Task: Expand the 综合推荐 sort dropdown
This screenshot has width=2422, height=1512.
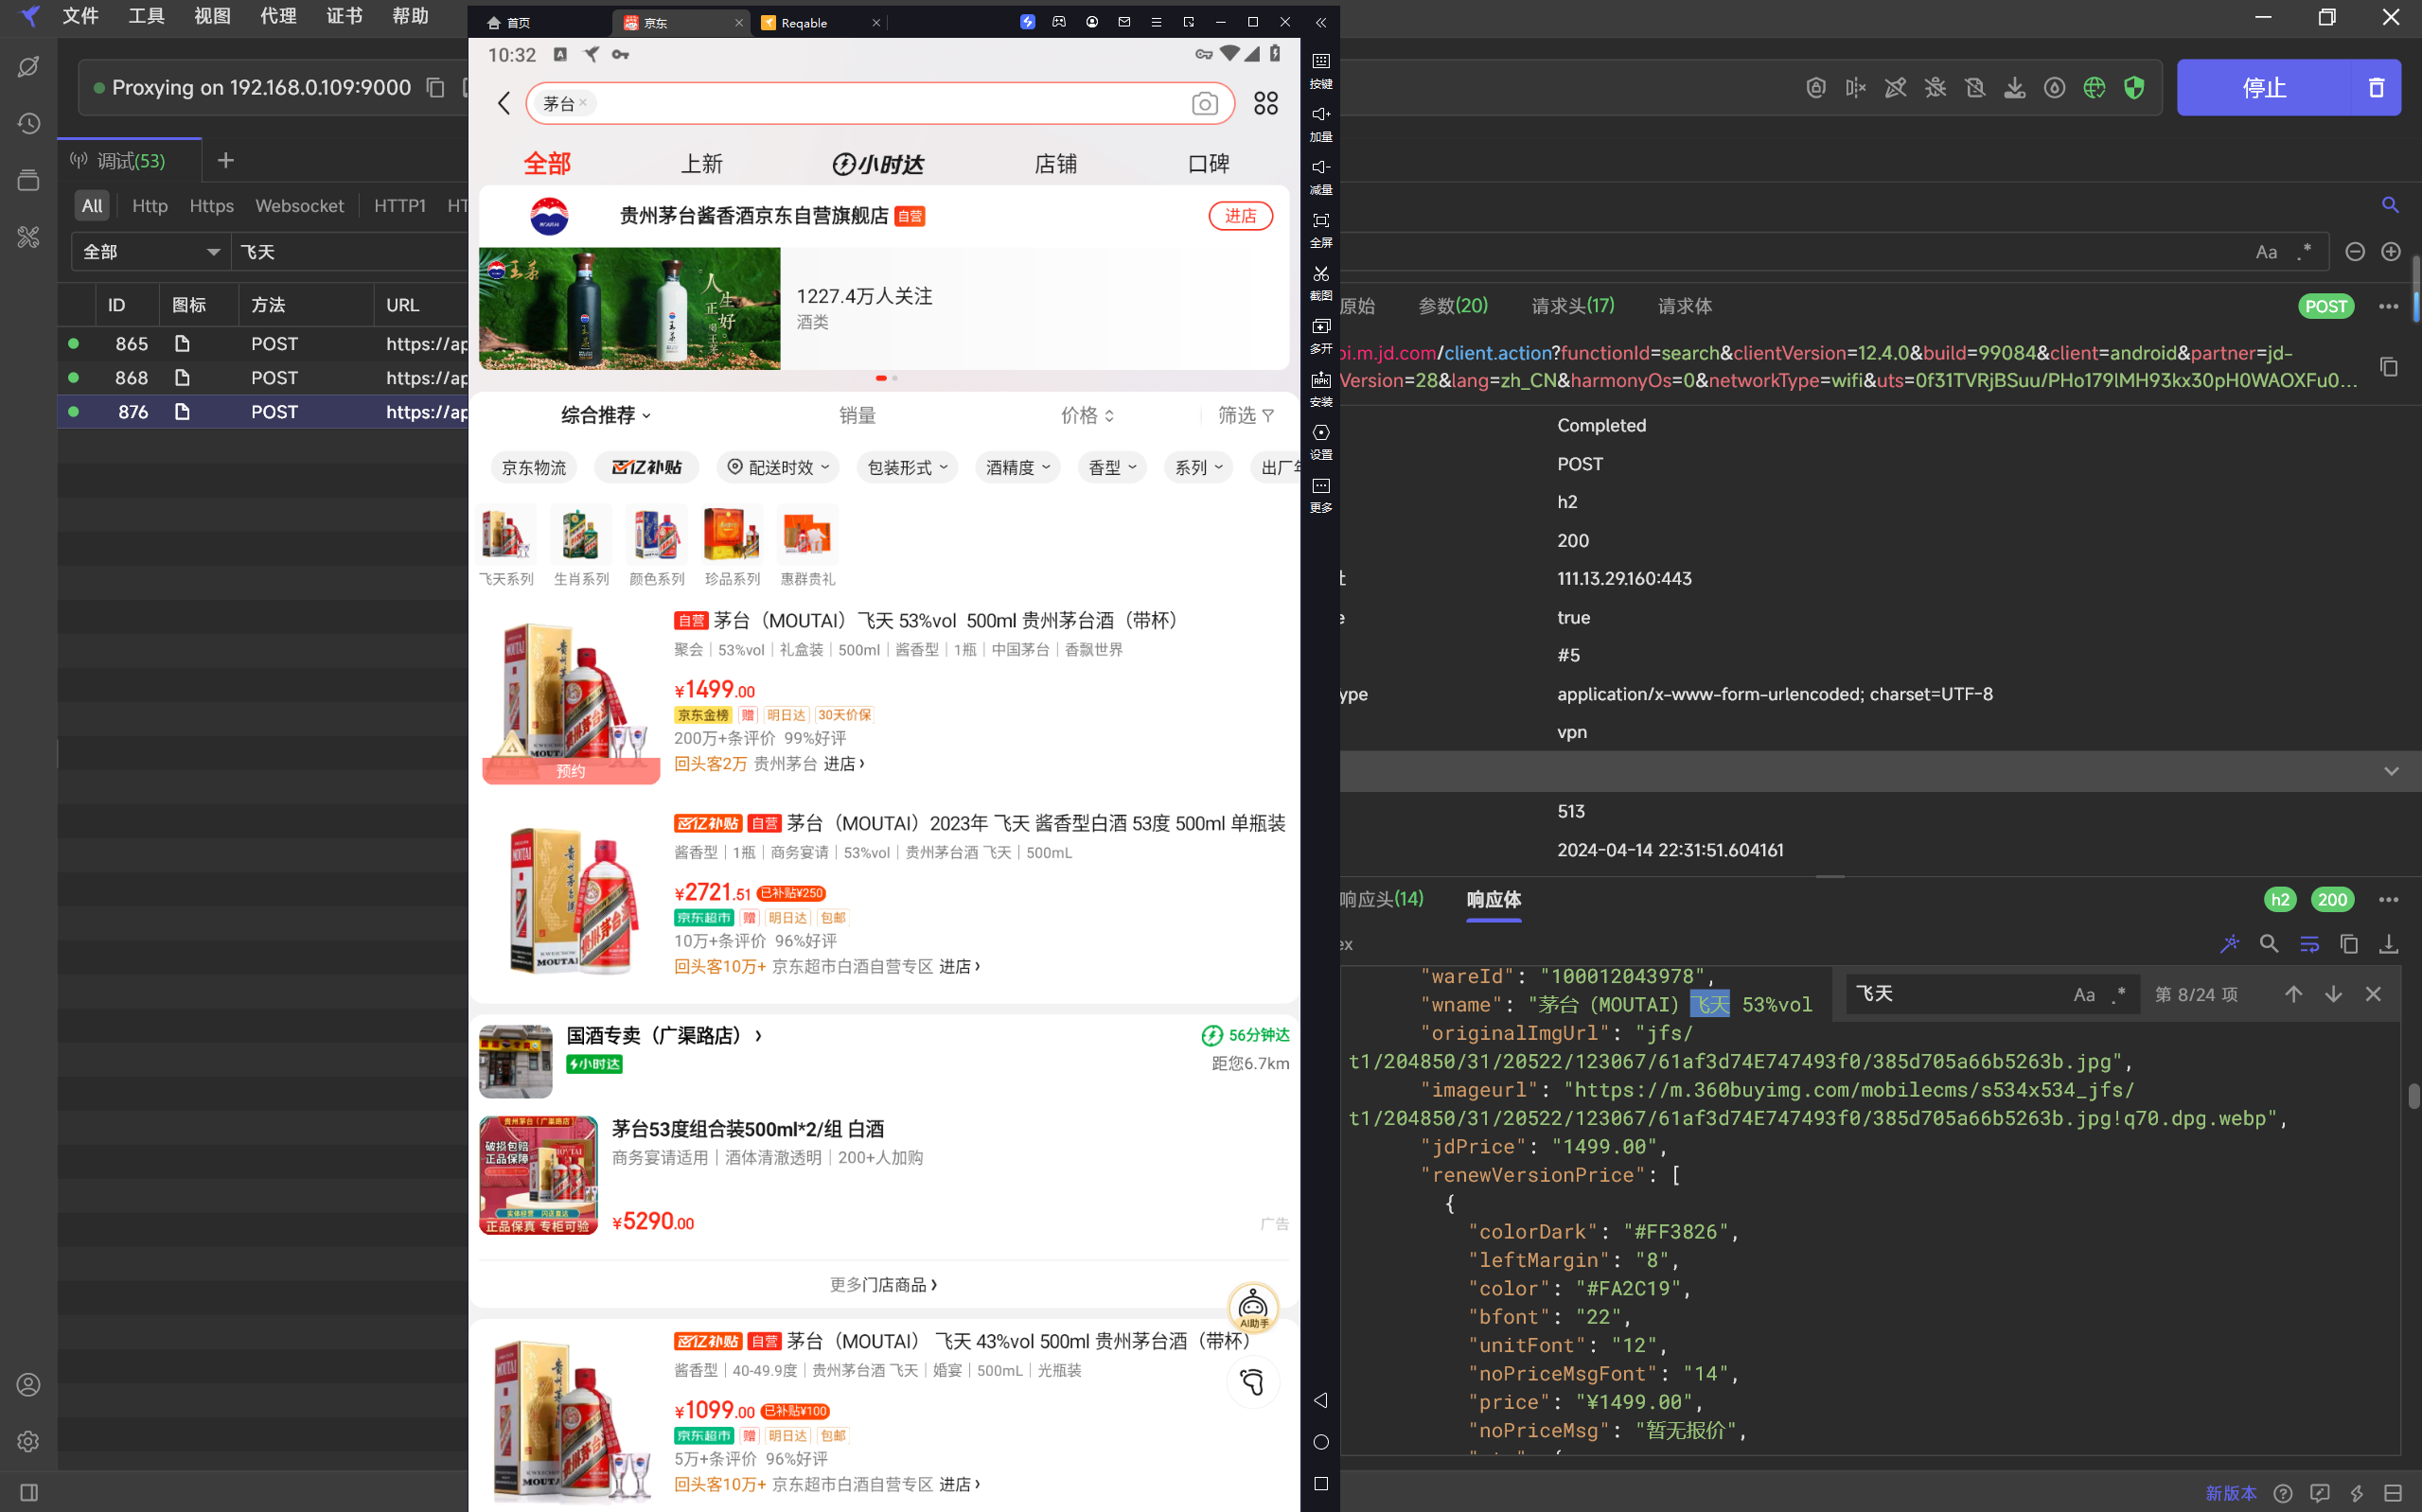Action: (x=606, y=415)
